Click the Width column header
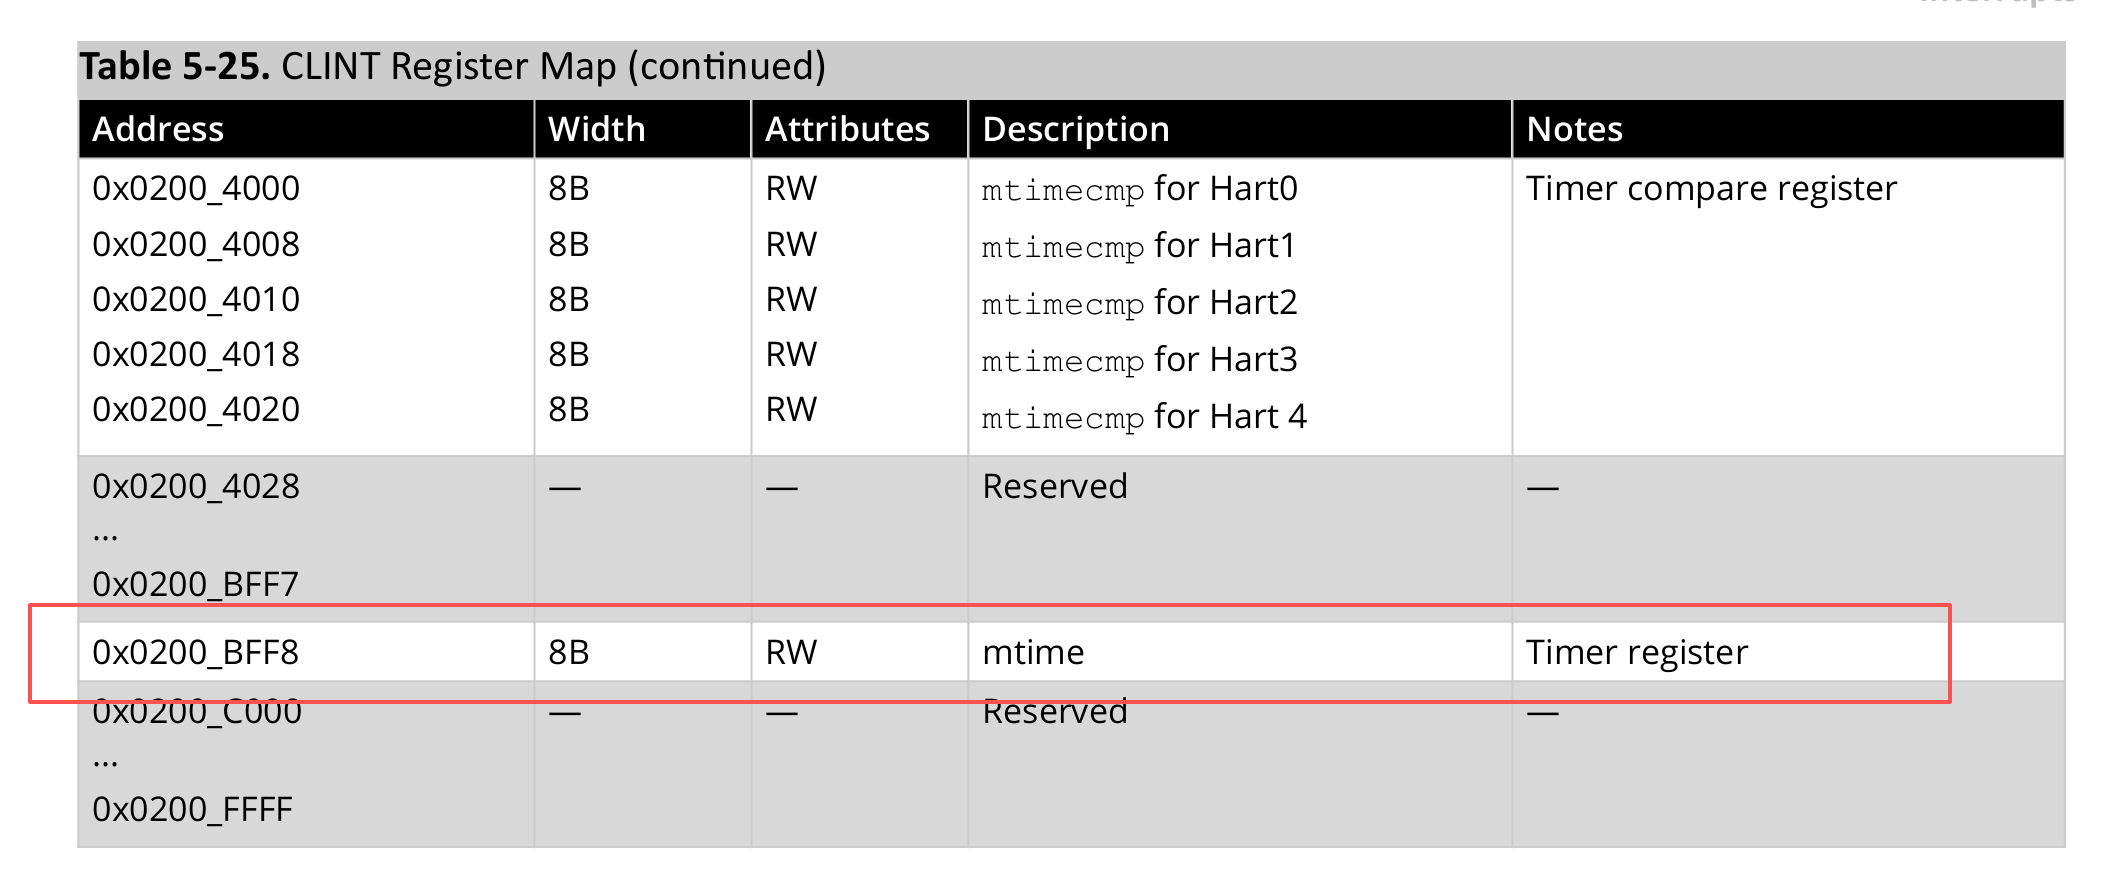The image size is (2104, 877). click(596, 130)
